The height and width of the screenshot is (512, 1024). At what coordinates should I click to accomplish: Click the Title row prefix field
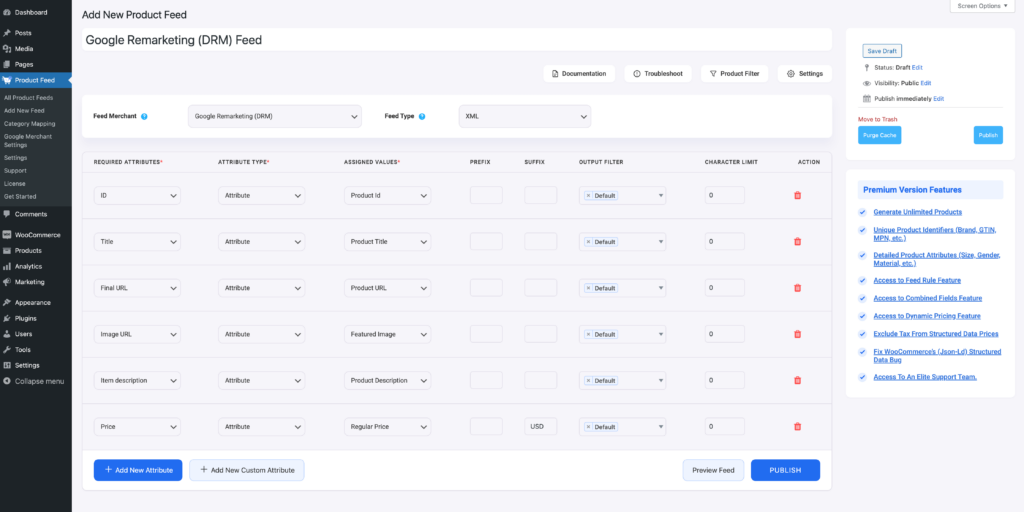pyautogui.click(x=486, y=242)
